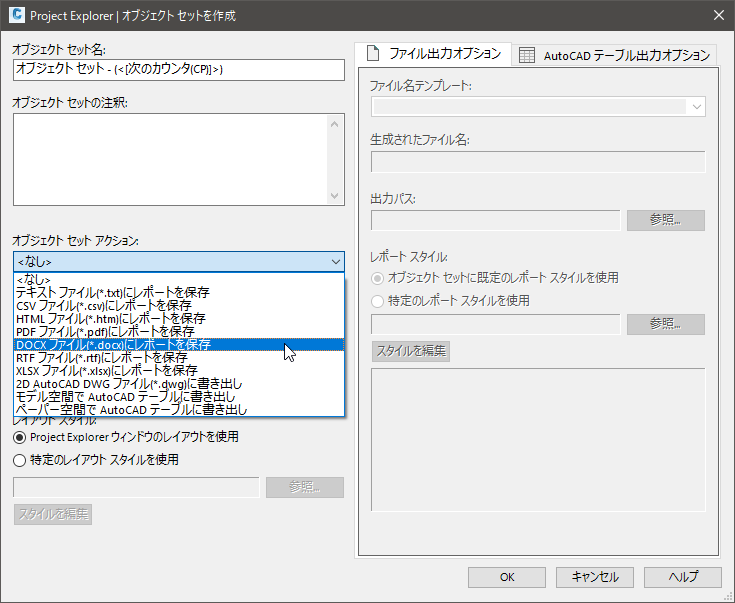Choose XLSX ファイル(*.xlsx)にレポートを保存
The height and width of the screenshot is (603, 735).
[179, 370]
